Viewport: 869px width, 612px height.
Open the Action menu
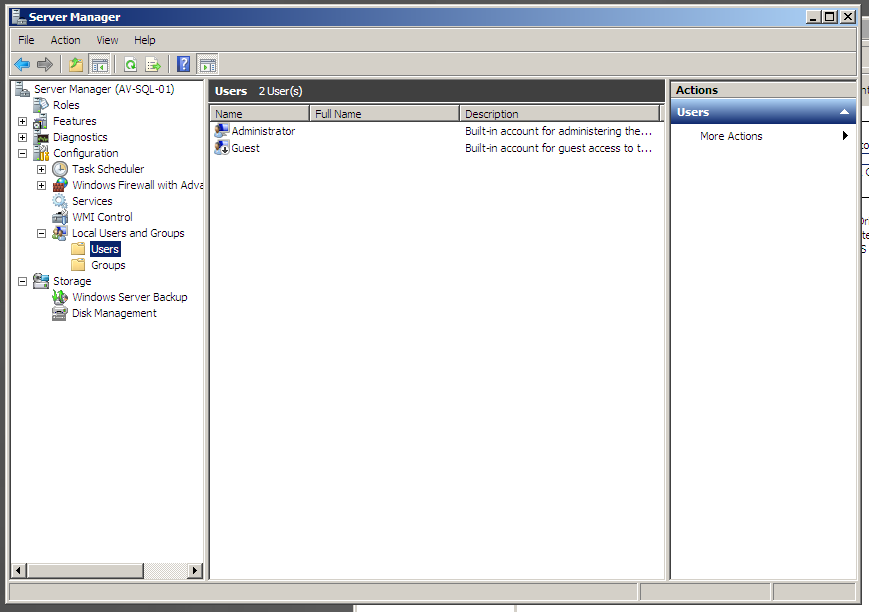tap(65, 40)
